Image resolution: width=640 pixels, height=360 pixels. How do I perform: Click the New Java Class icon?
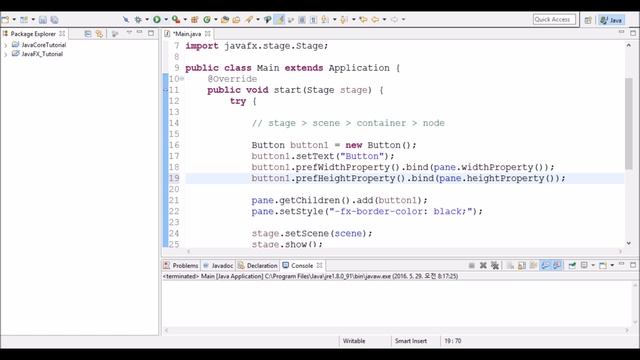click(x=207, y=20)
